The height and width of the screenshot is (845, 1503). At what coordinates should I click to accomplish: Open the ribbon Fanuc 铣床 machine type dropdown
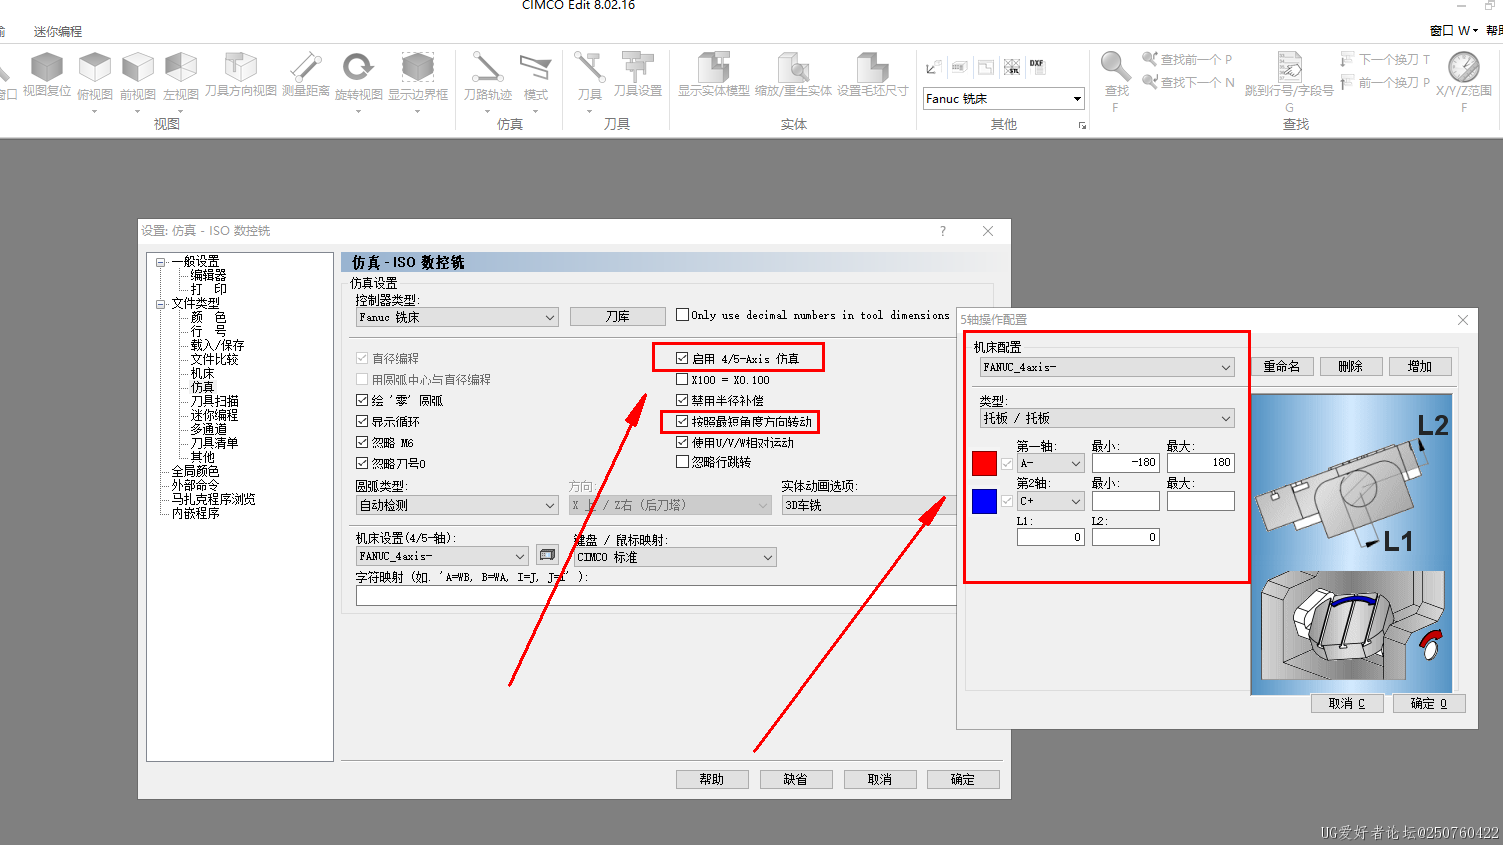coord(1003,98)
